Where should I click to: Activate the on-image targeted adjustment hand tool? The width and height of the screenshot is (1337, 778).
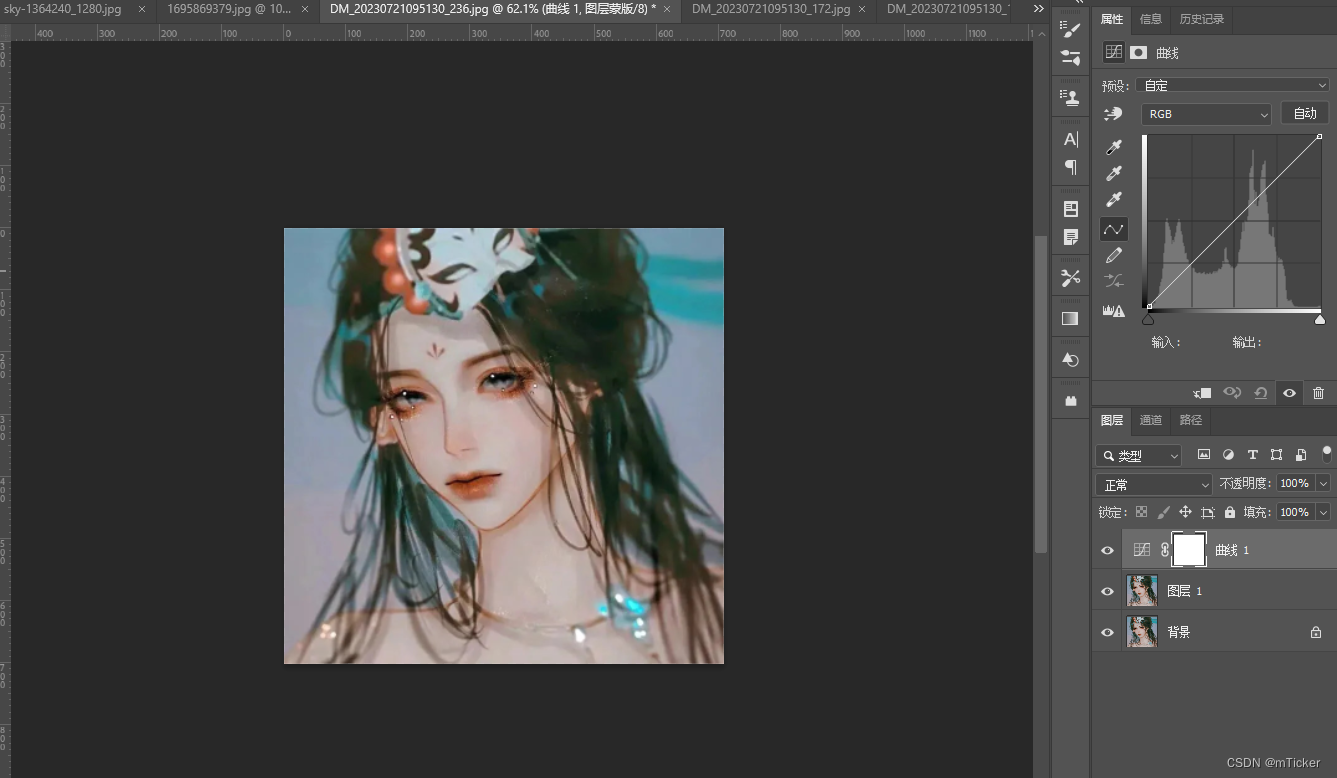click(x=1113, y=114)
